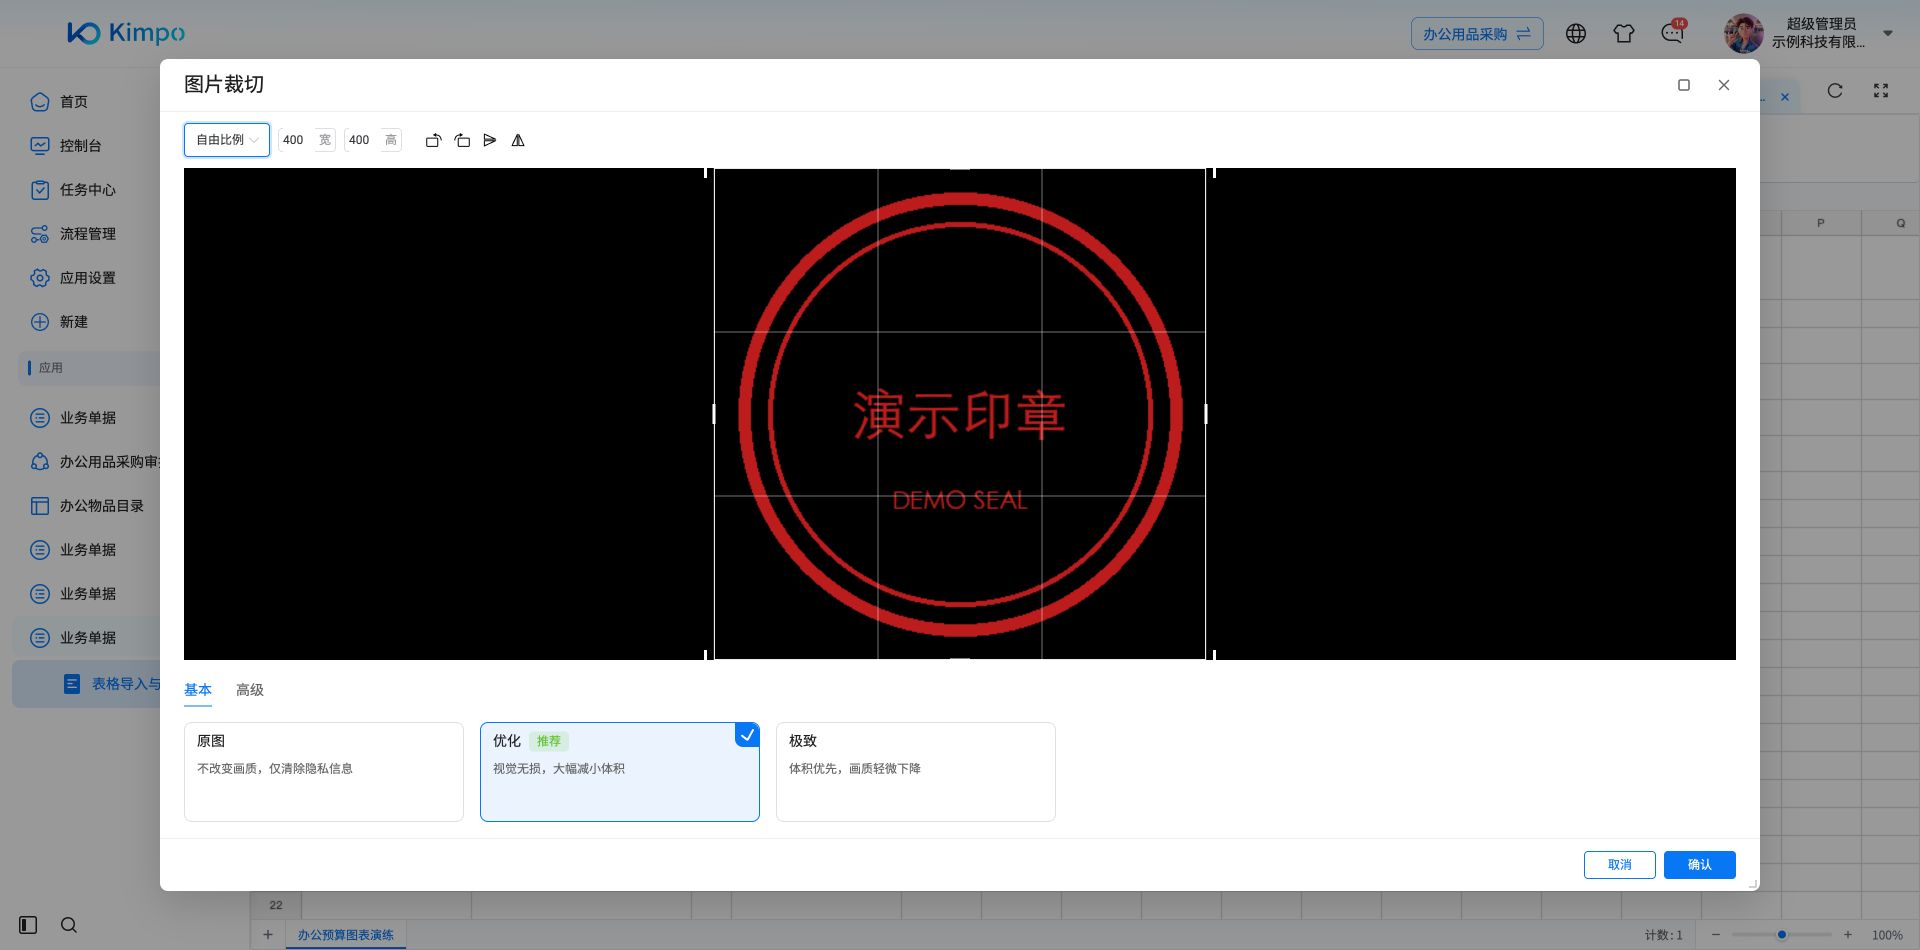Select the 优化 recommended quality option
This screenshot has height=950, width=1920.
620,772
